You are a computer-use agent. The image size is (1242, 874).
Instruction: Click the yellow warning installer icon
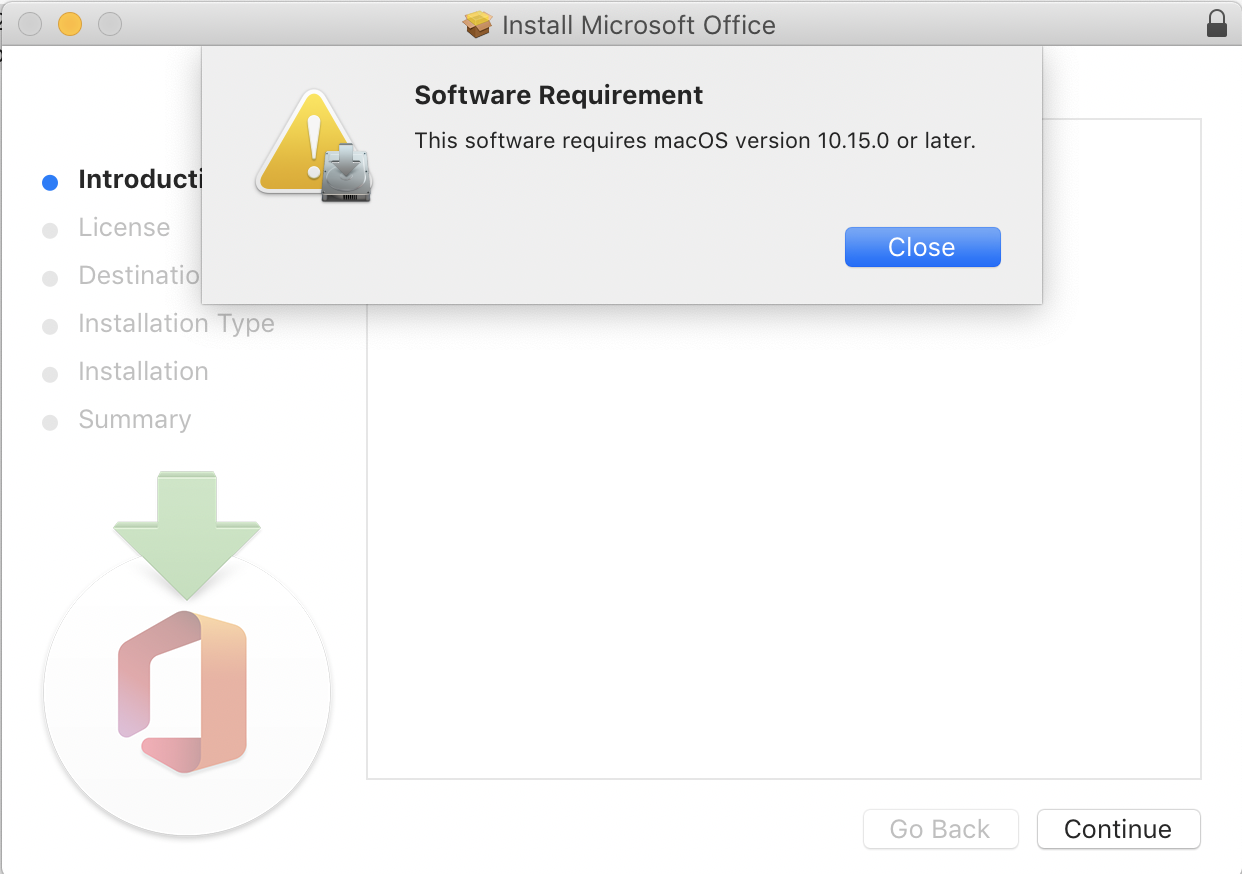(x=314, y=146)
